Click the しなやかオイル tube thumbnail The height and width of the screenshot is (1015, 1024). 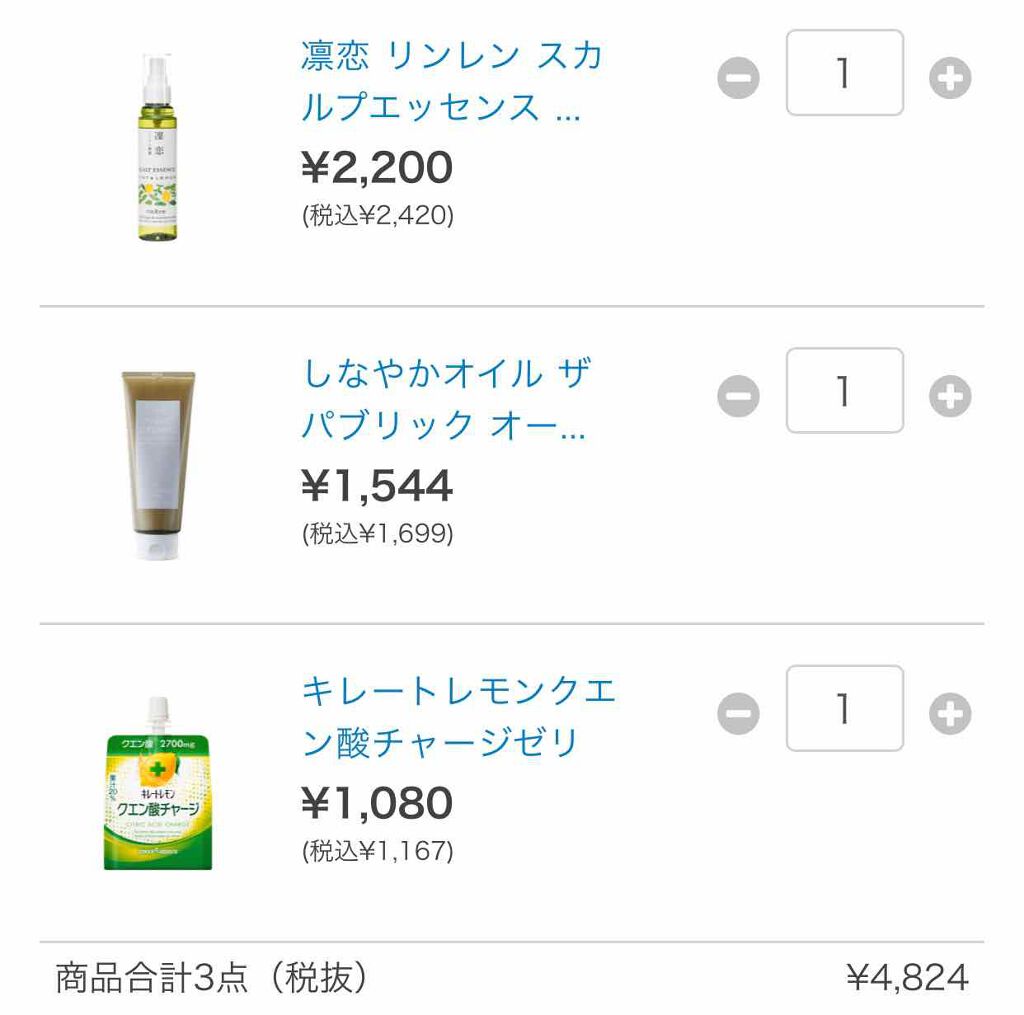[x=160, y=460]
